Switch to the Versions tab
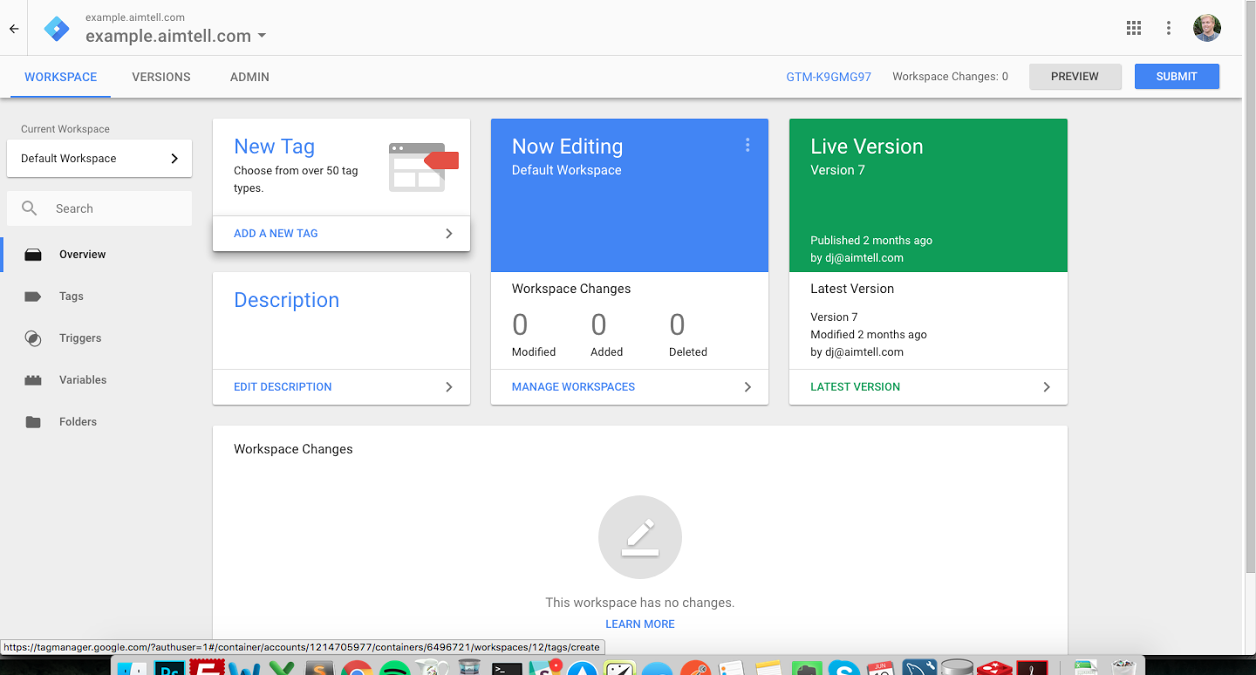The height and width of the screenshot is (675, 1256). coord(161,77)
